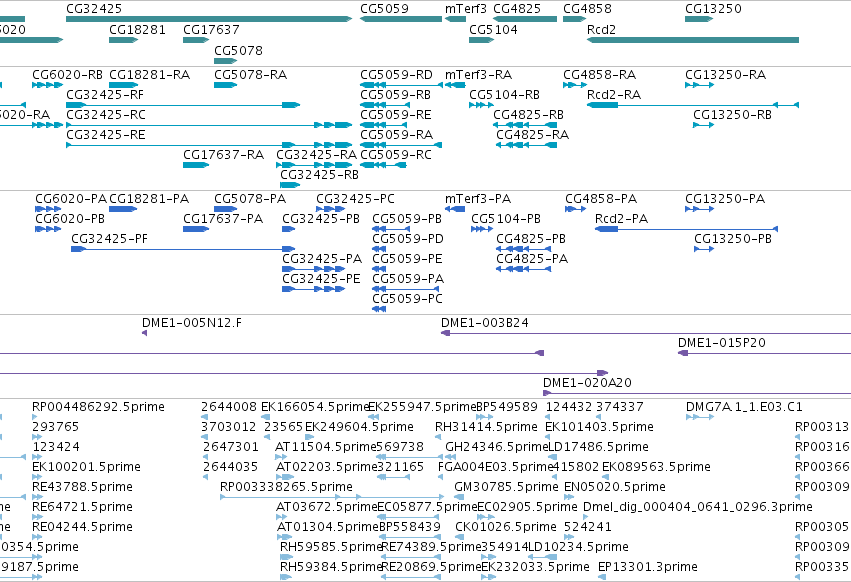Screen dimensions: 851x582
Task: Select transcript CG32425-RF
Action: click(x=183, y=105)
